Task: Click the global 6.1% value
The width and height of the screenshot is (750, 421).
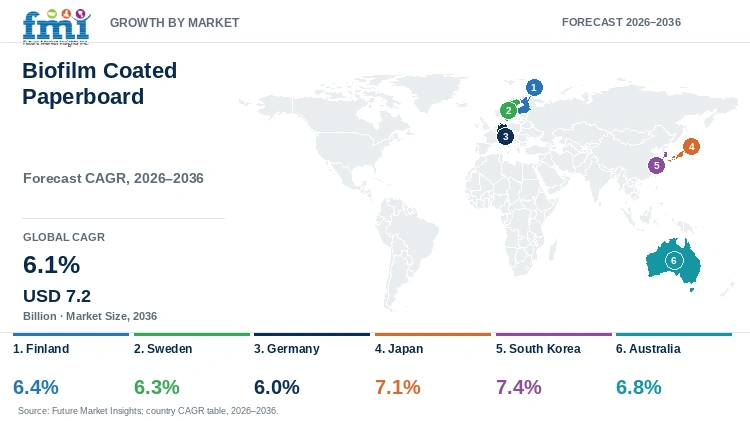Action: pyautogui.click(x=52, y=265)
